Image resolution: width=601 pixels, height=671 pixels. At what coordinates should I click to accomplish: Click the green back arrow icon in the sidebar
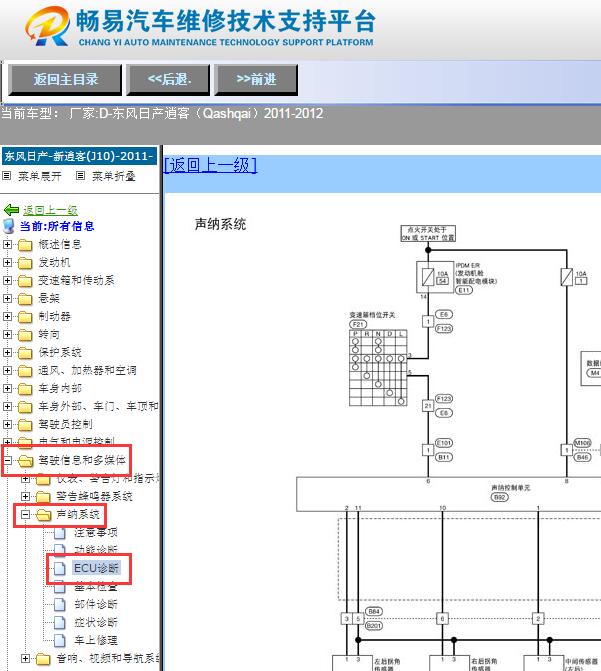(x=11, y=210)
